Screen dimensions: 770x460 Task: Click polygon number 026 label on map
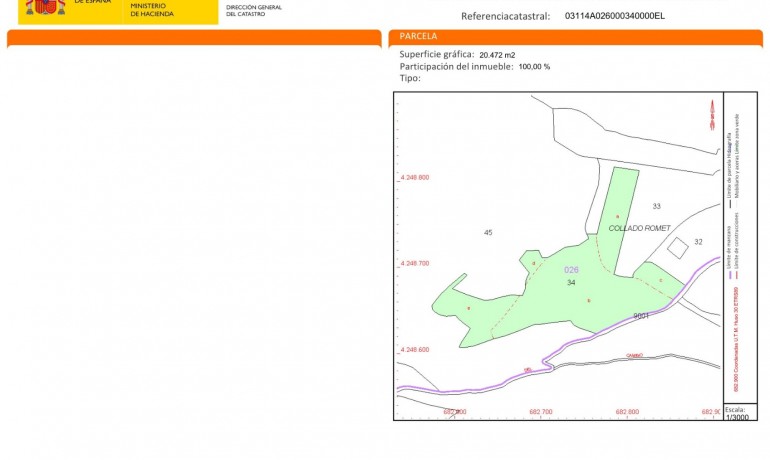click(571, 270)
